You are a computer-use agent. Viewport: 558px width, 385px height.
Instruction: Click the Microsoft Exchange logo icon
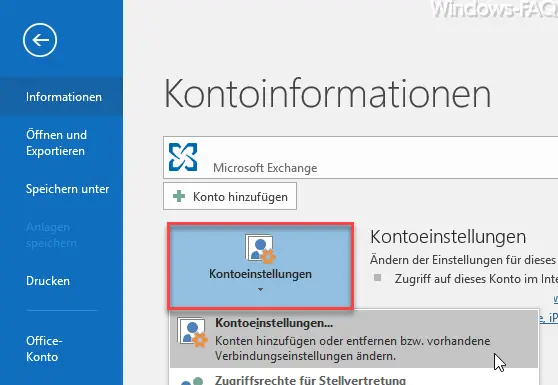tap(183, 157)
